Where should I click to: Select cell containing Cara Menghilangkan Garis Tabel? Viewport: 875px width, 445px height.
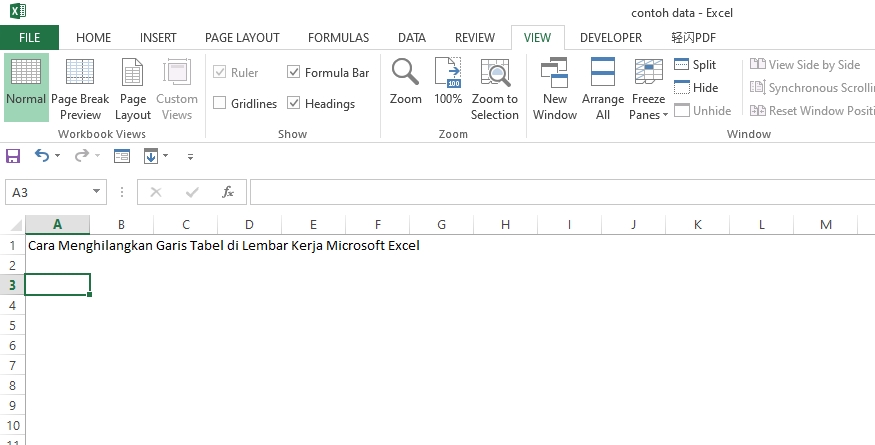57,246
